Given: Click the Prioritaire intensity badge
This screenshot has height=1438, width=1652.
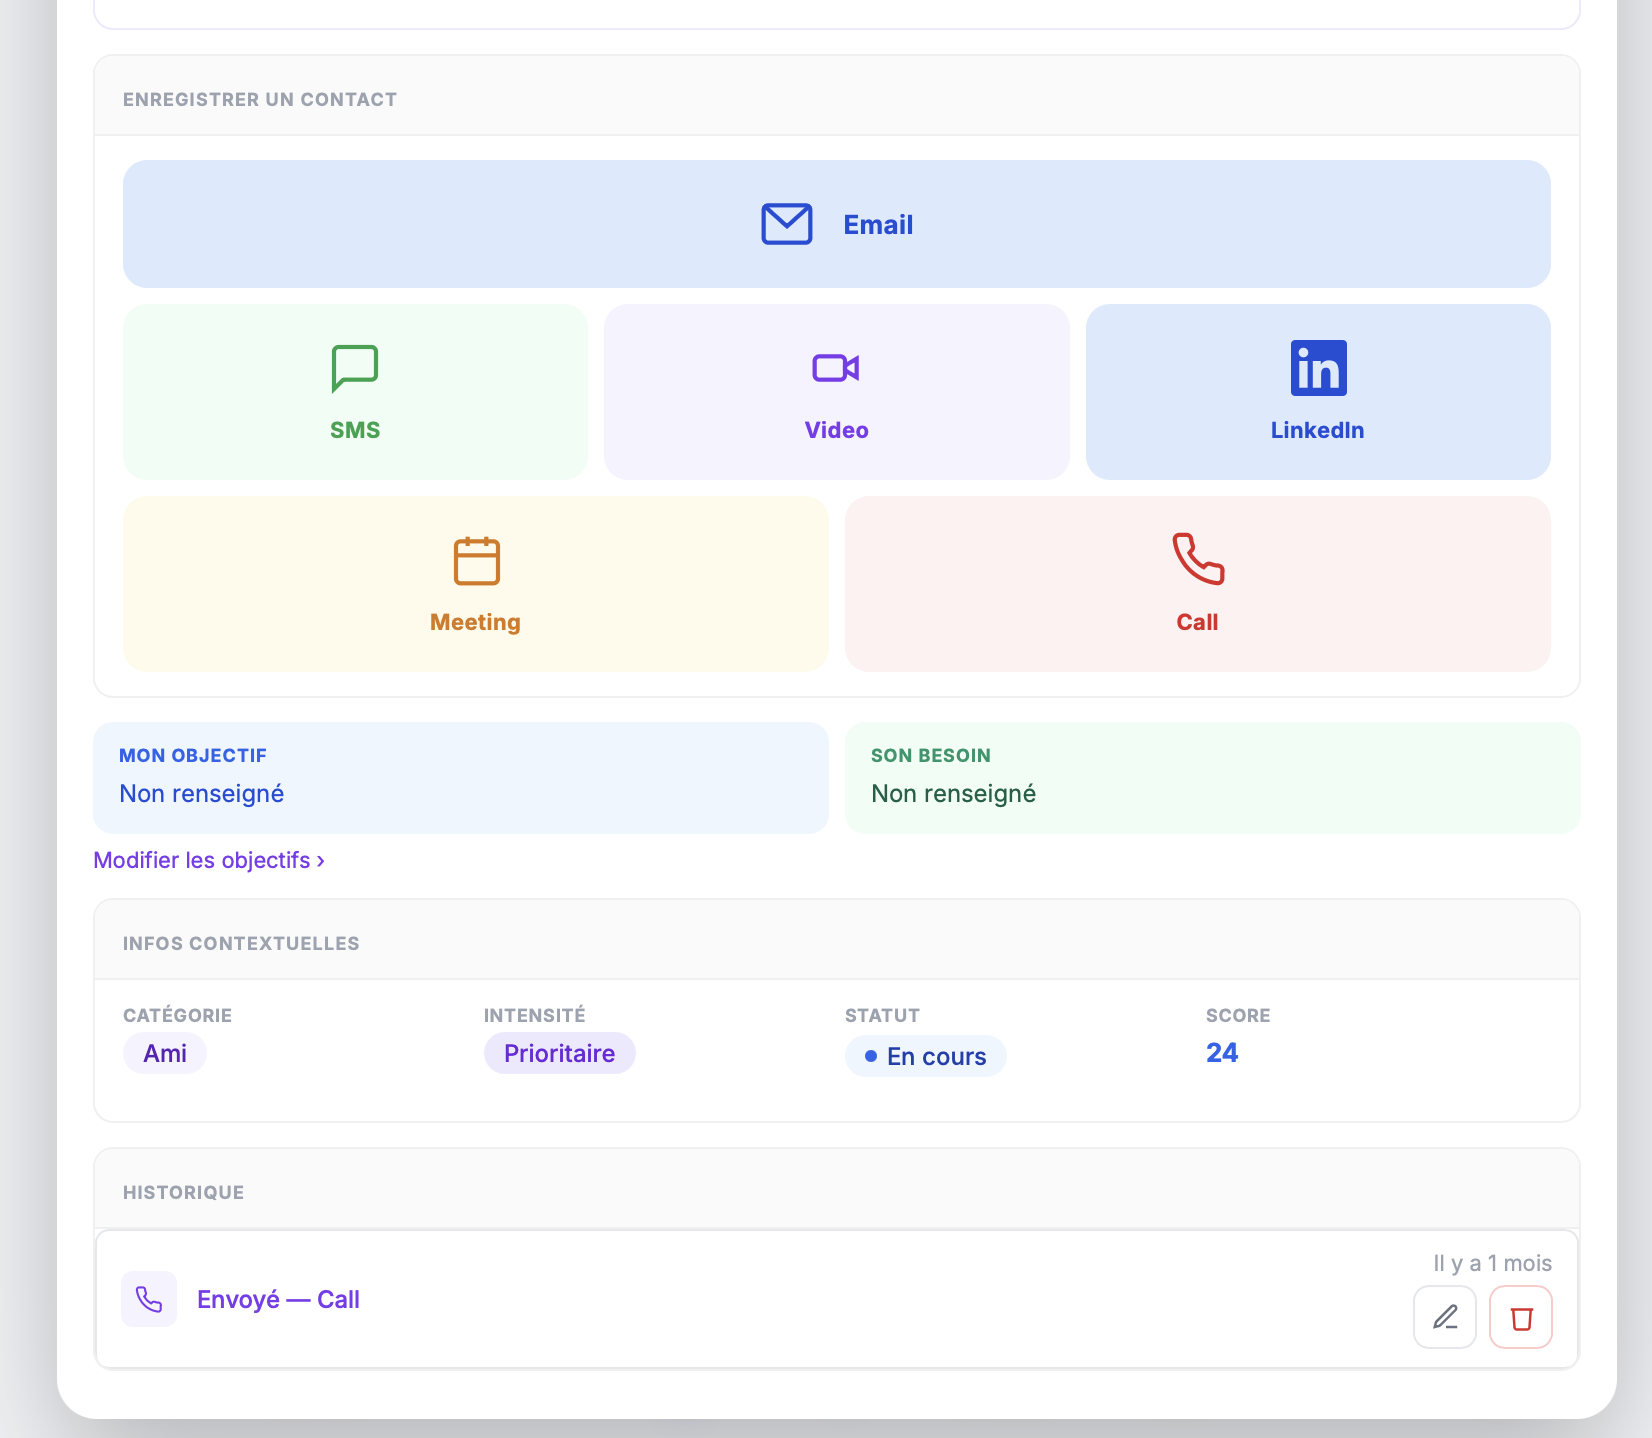Looking at the screenshot, I should click(559, 1053).
